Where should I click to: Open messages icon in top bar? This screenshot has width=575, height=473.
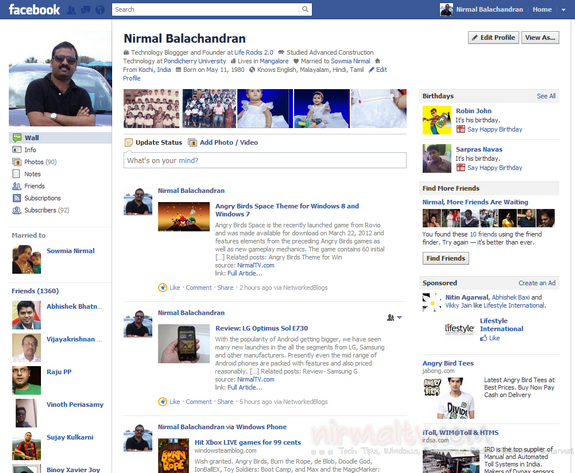(x=86, y=10)
